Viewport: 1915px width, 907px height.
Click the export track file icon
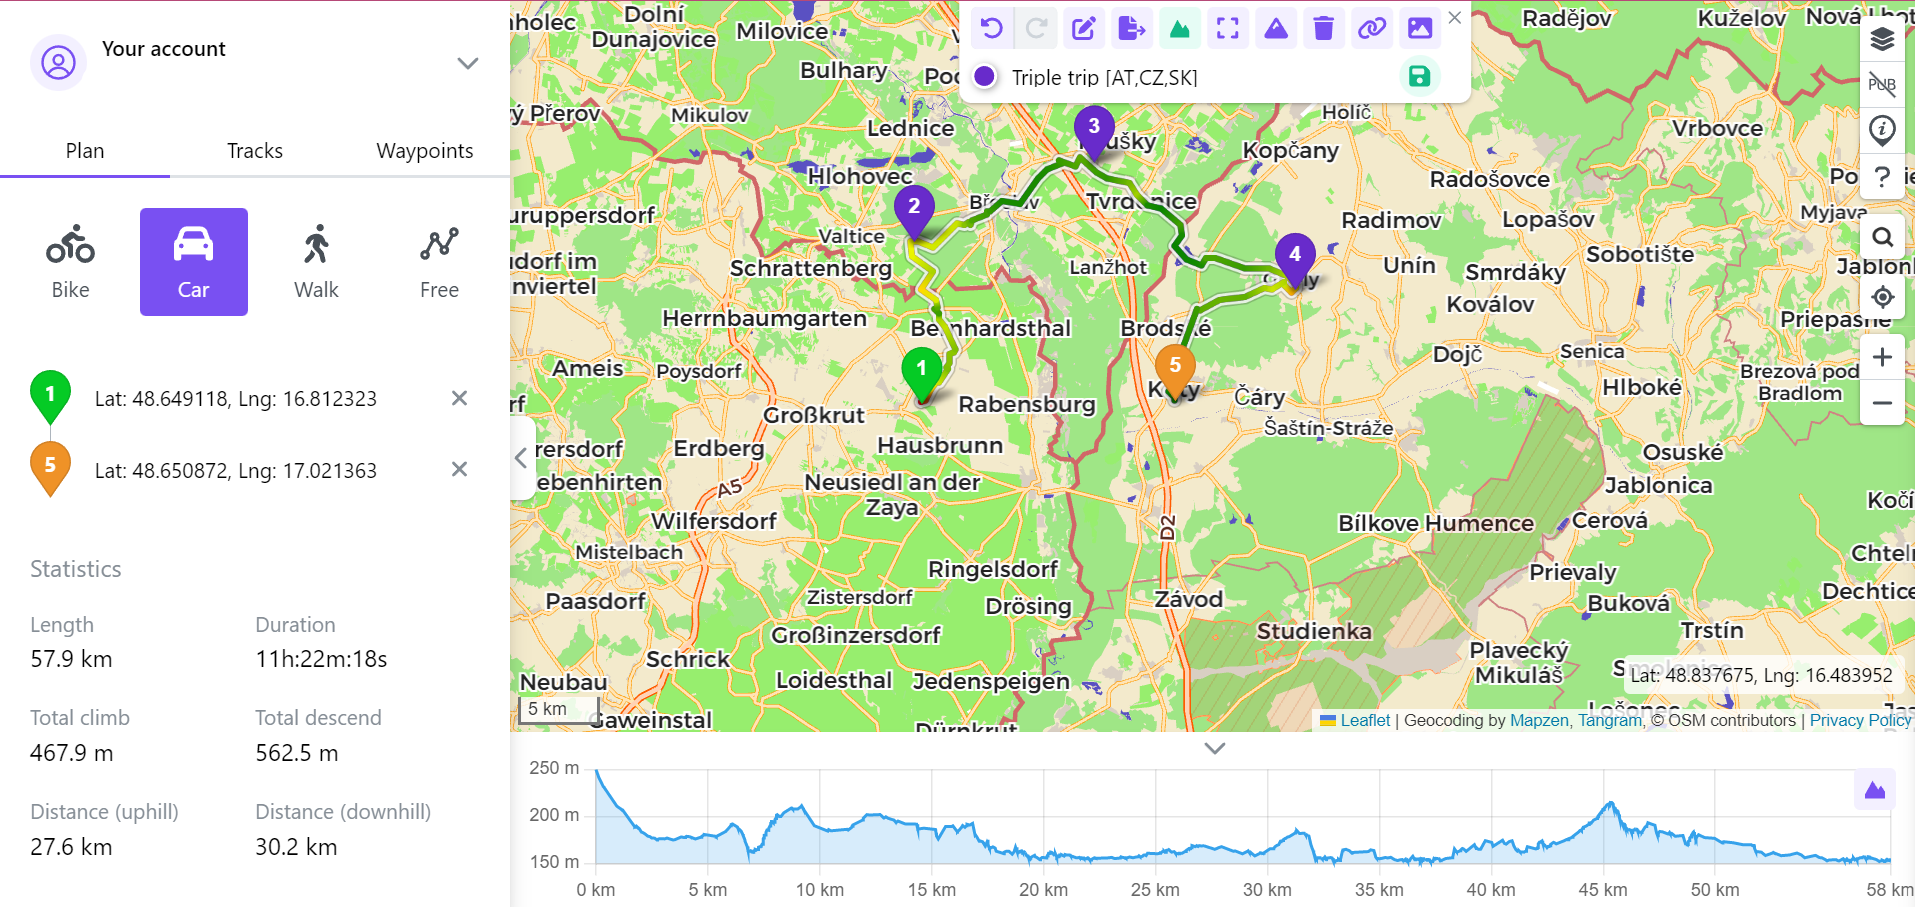pos(1131,28)
